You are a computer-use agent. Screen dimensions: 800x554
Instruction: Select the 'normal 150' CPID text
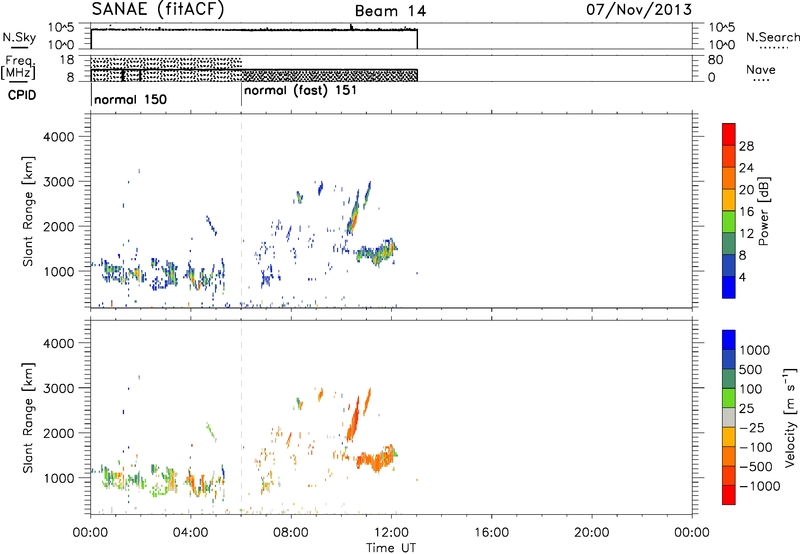click(131, 99)
